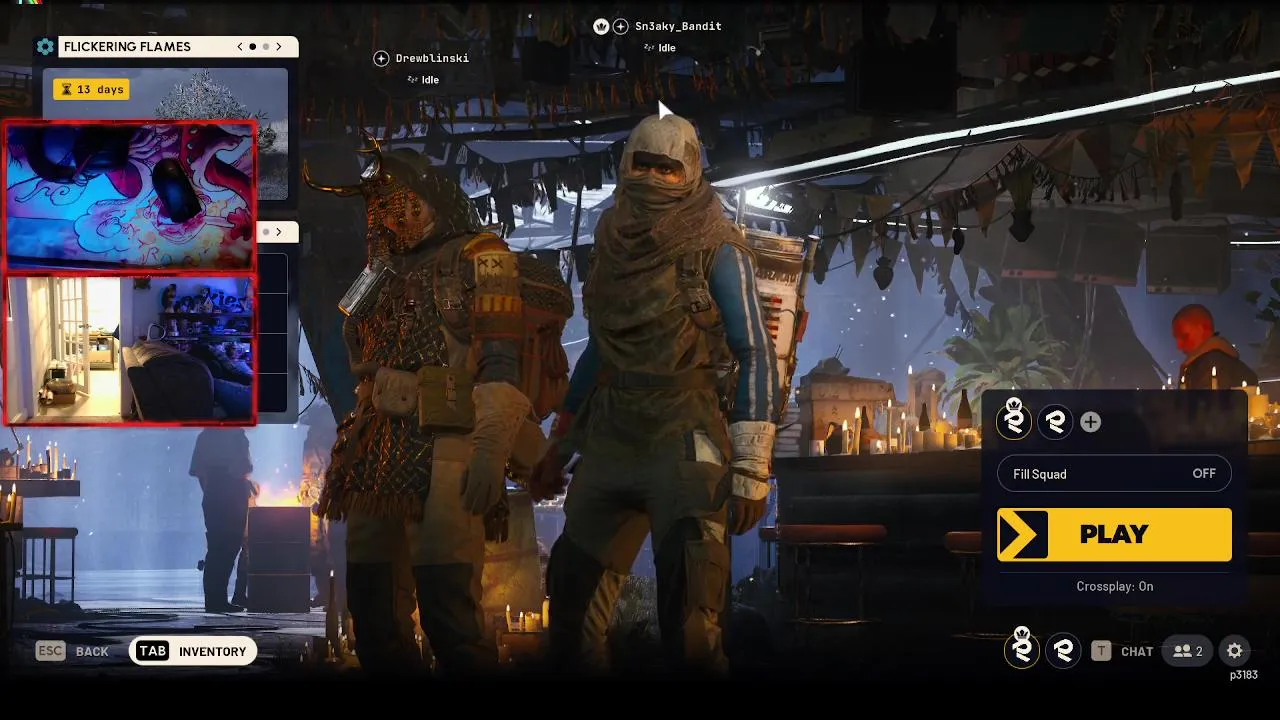Select the Sn3aky_Bandit player name tag
The width and height of the screenshot is (1280, 720).
[678, 26]
